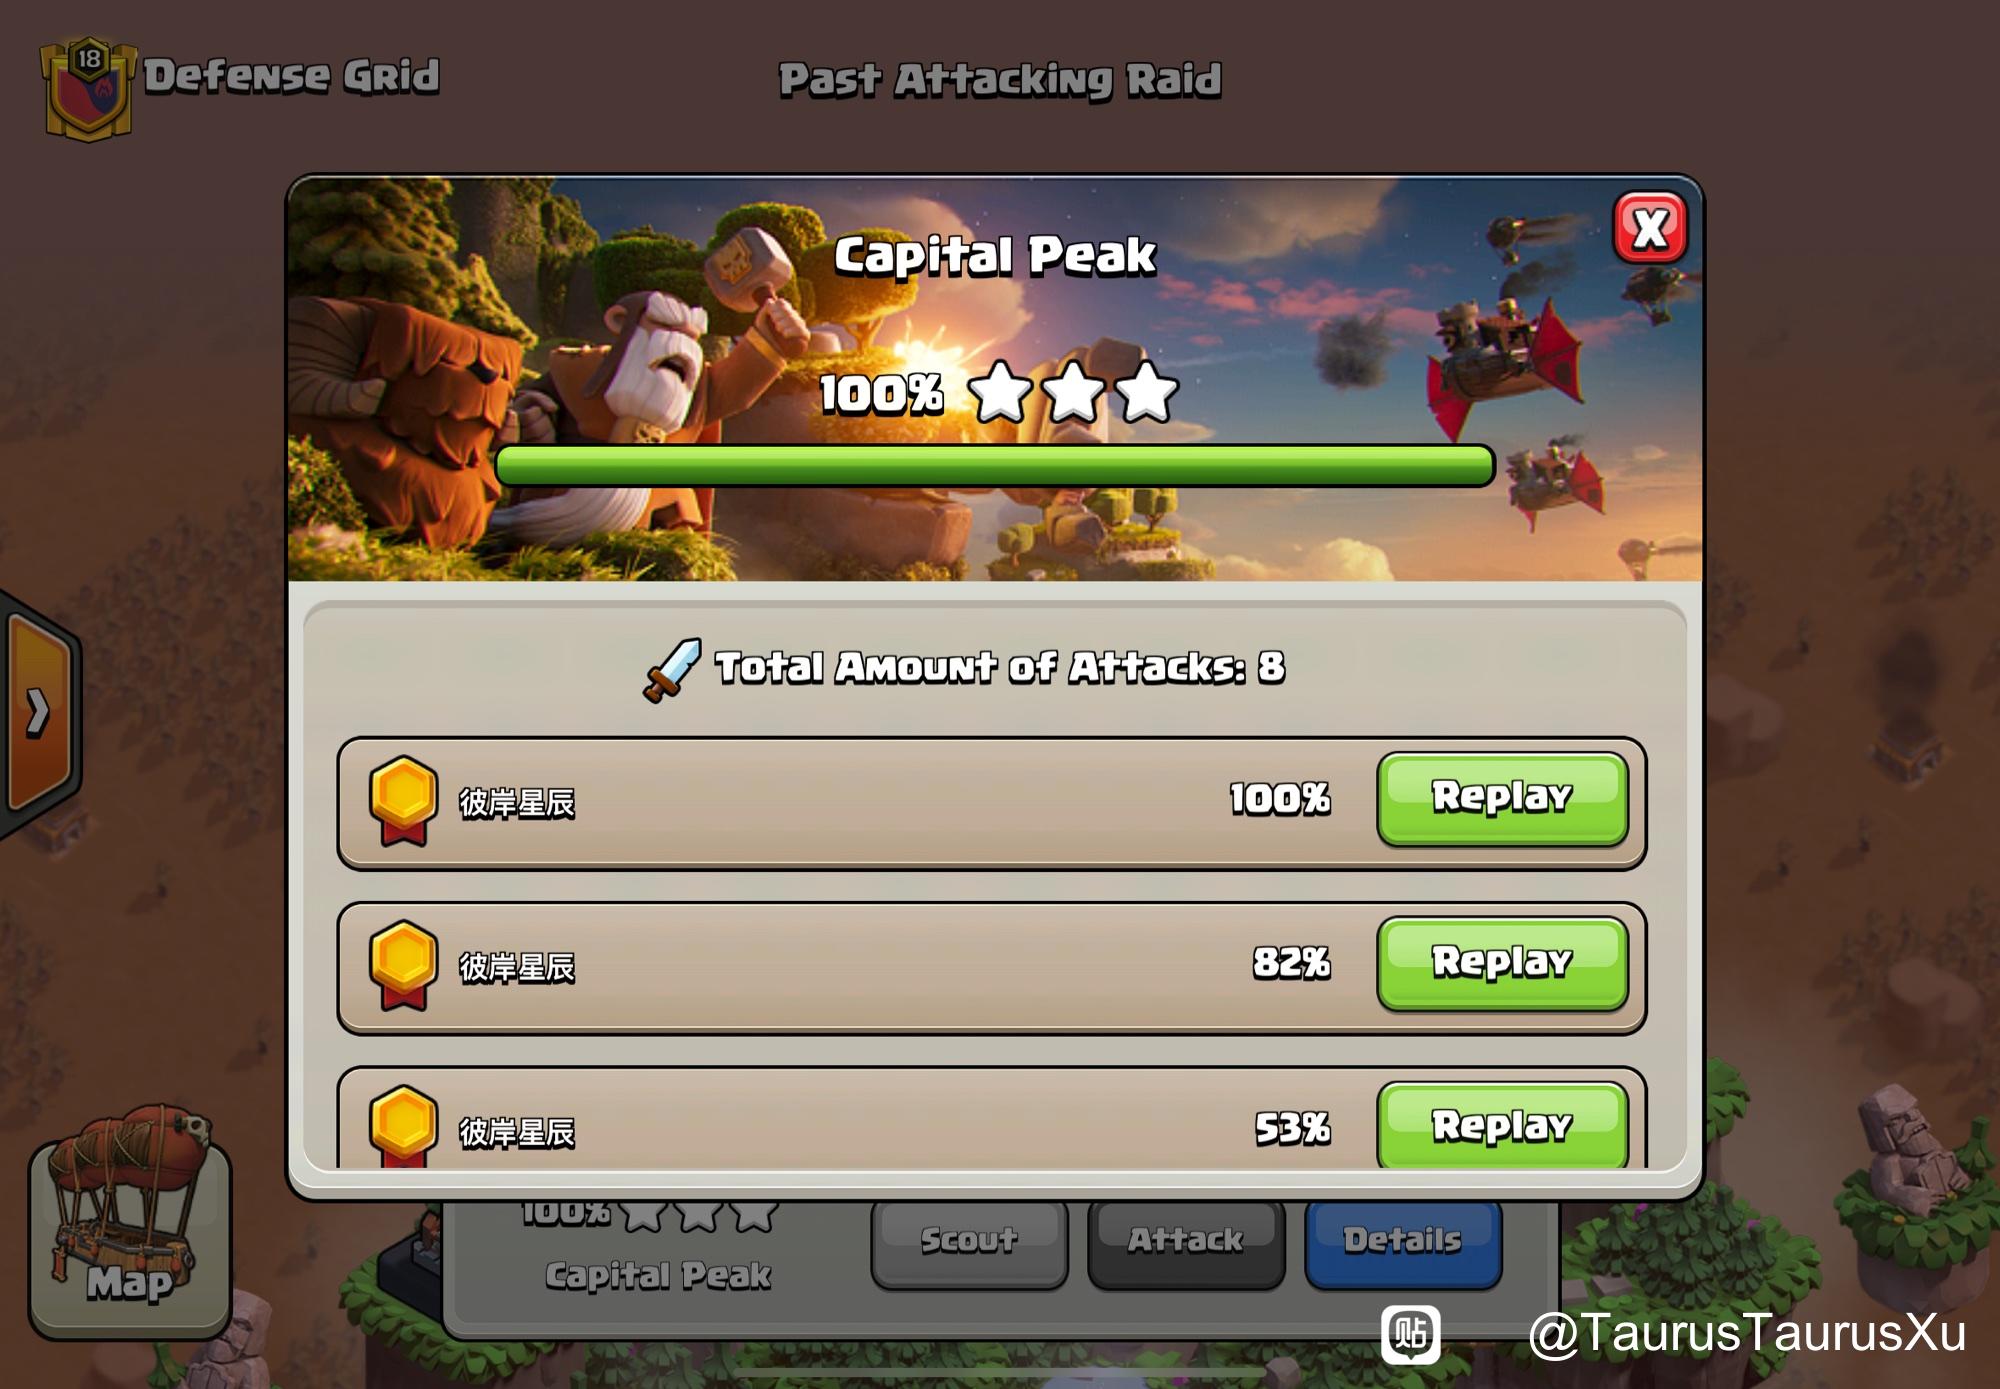Click the Capital Peak title in banner
Image resolution: width=2000 pixels, height=1389 pixels.
click(995, 255)
